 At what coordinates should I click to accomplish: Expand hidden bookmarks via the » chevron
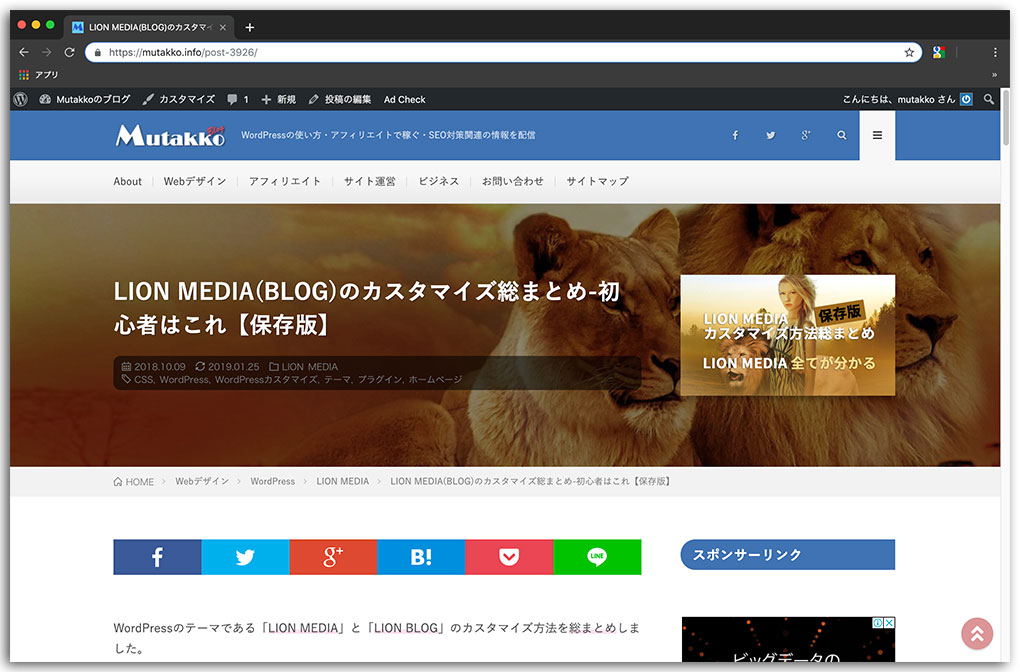tap(994, 74)
